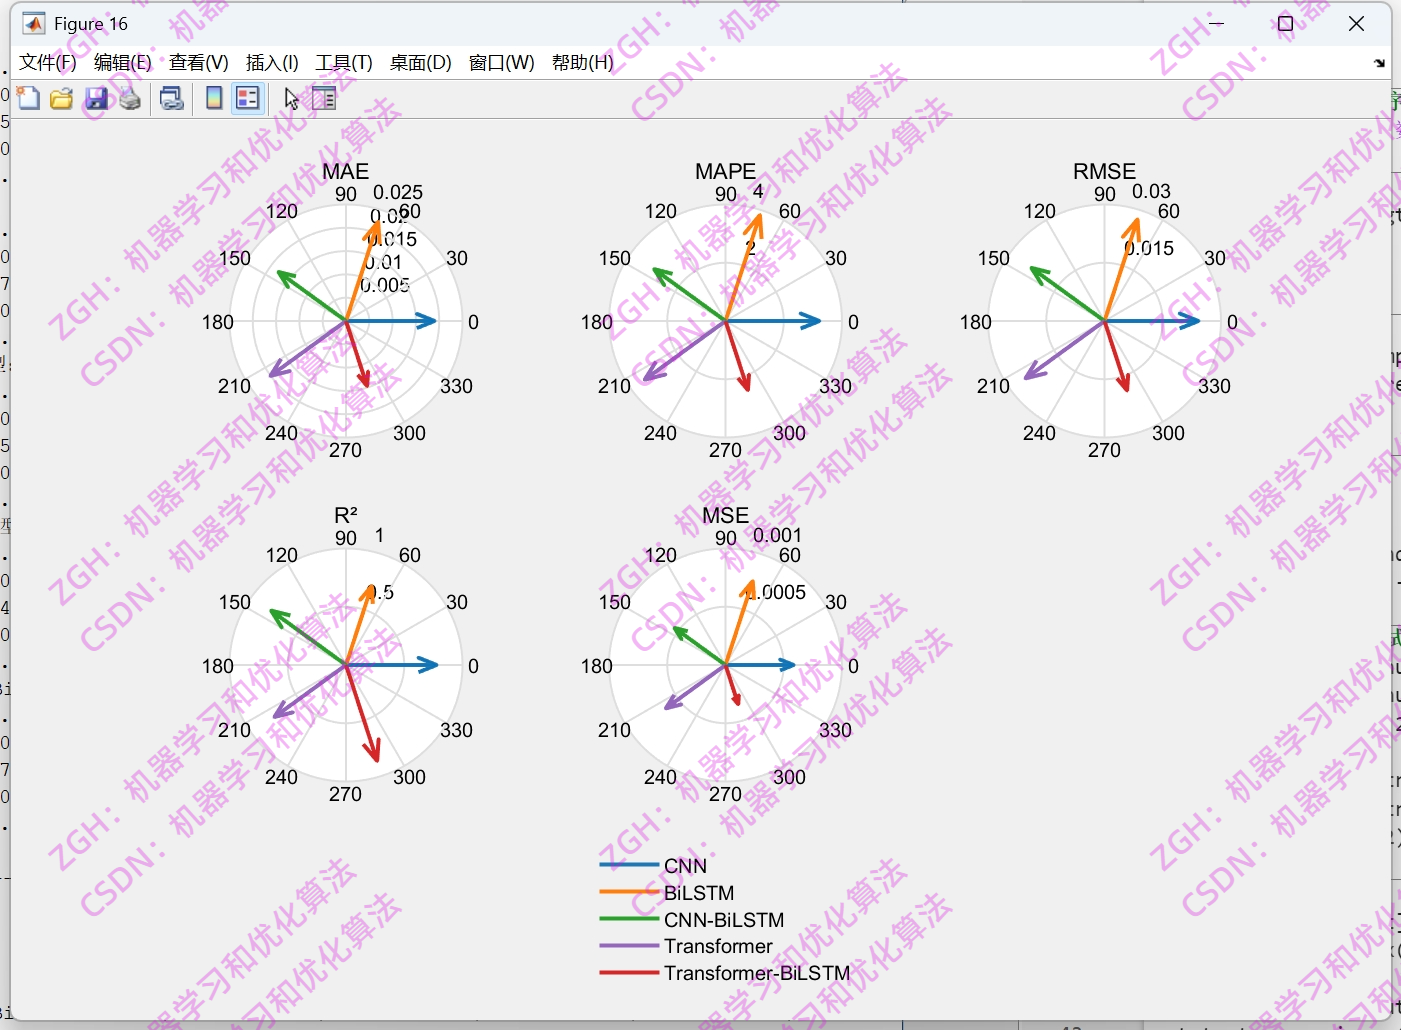Dock the figure using the dock arrow
Screen dimensions: 1401x1030
click(1380, 63)
